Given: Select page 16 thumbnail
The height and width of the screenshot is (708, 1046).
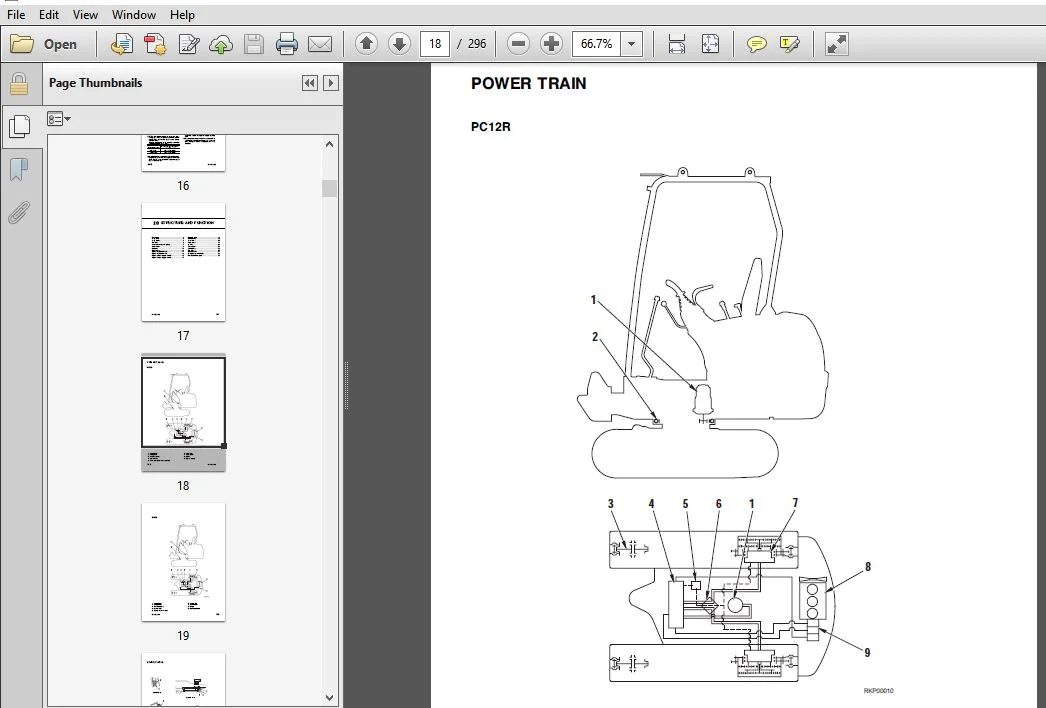Looking at the screenshot, I should click(x=183, y=153).
